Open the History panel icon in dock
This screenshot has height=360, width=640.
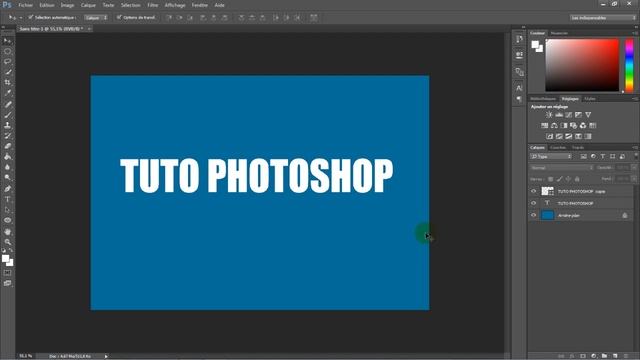519,39
